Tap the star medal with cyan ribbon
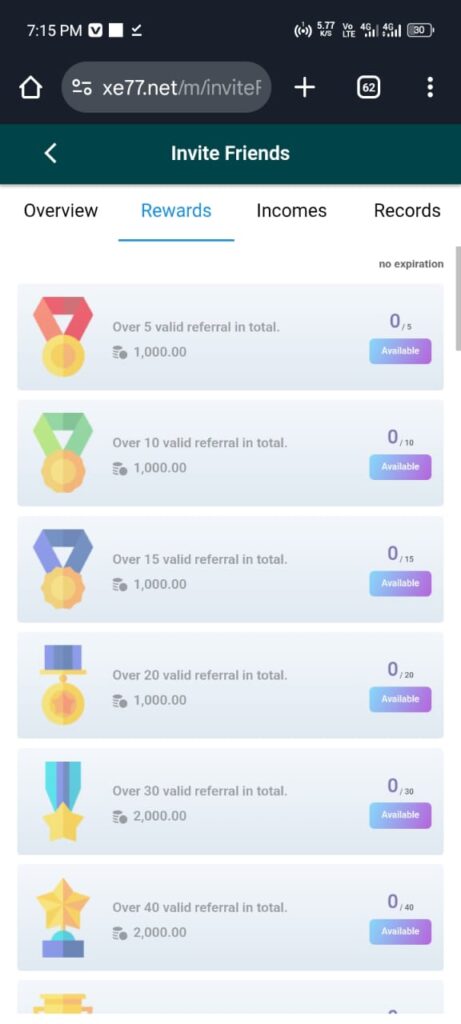This screenshot has height=1024, width=461. click(x=63, y=801)
